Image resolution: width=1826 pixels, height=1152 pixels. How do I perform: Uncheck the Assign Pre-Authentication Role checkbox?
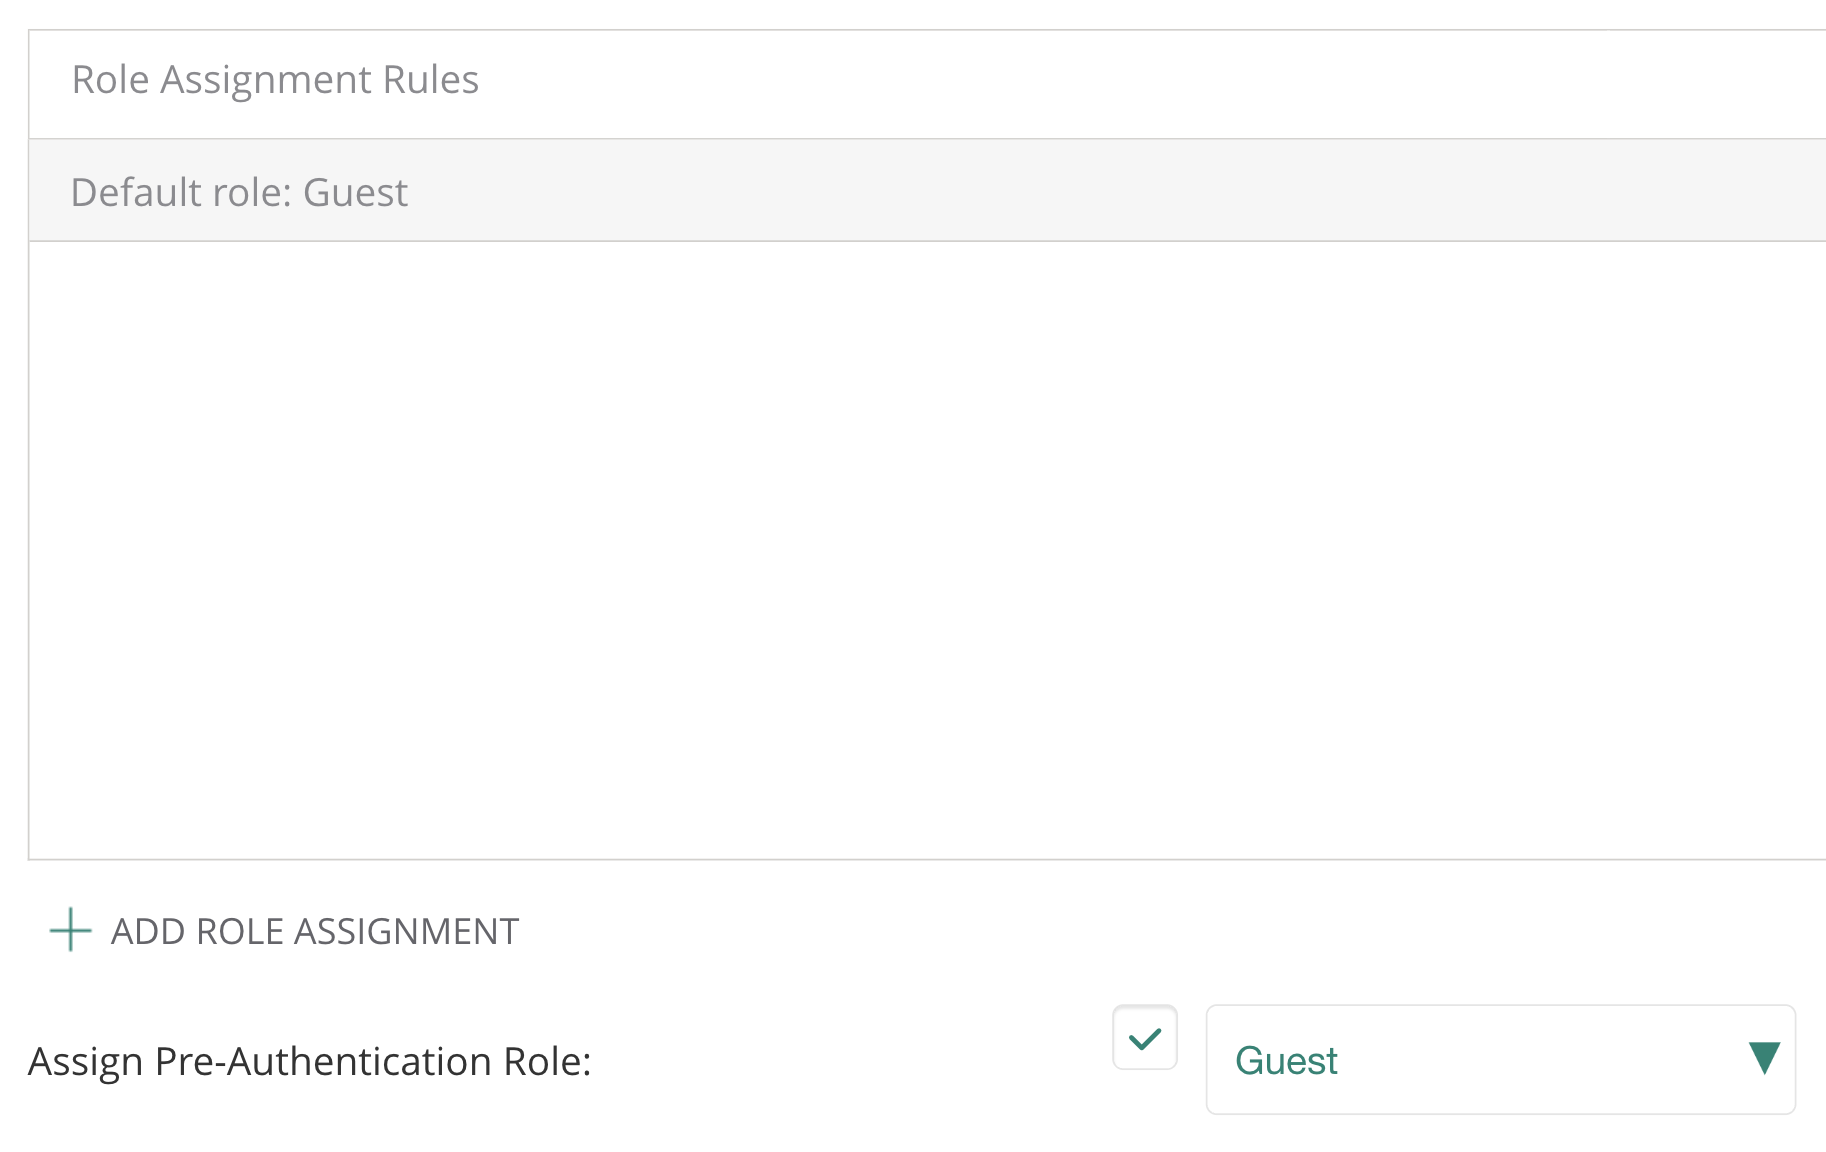pos(1144,1038)
